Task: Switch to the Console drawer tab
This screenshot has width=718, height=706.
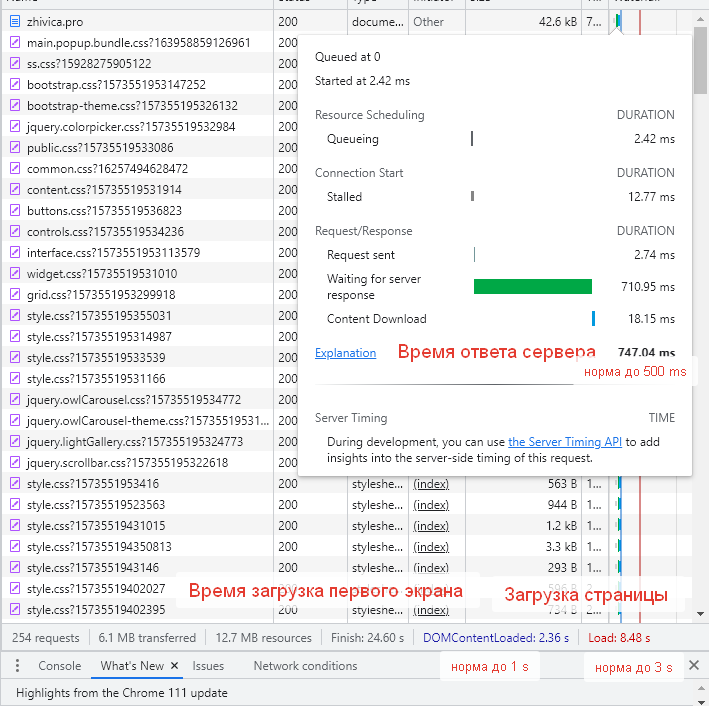Action: coord(60,666)
